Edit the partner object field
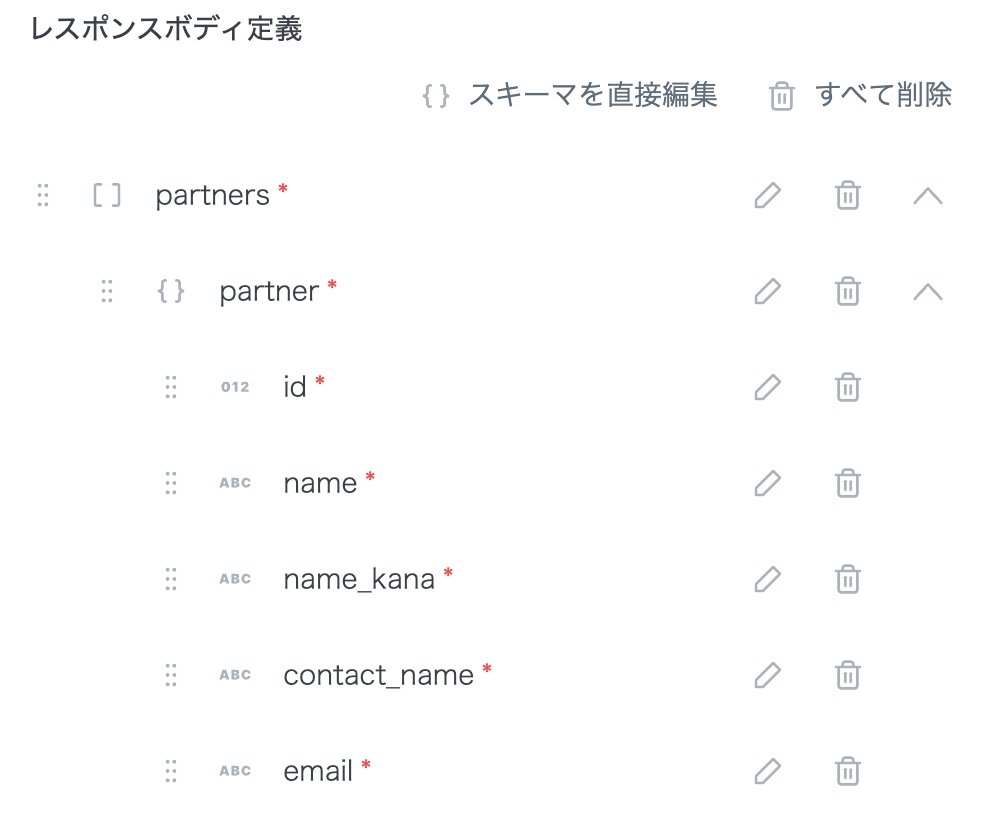This screenshot has width=996, height=840. click(x=767, y=291)
